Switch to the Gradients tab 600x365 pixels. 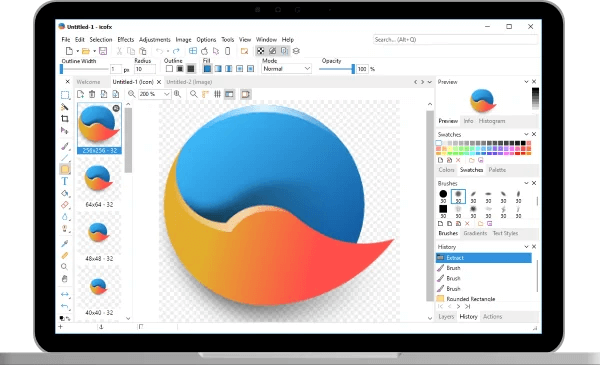[x=475, y=233]
